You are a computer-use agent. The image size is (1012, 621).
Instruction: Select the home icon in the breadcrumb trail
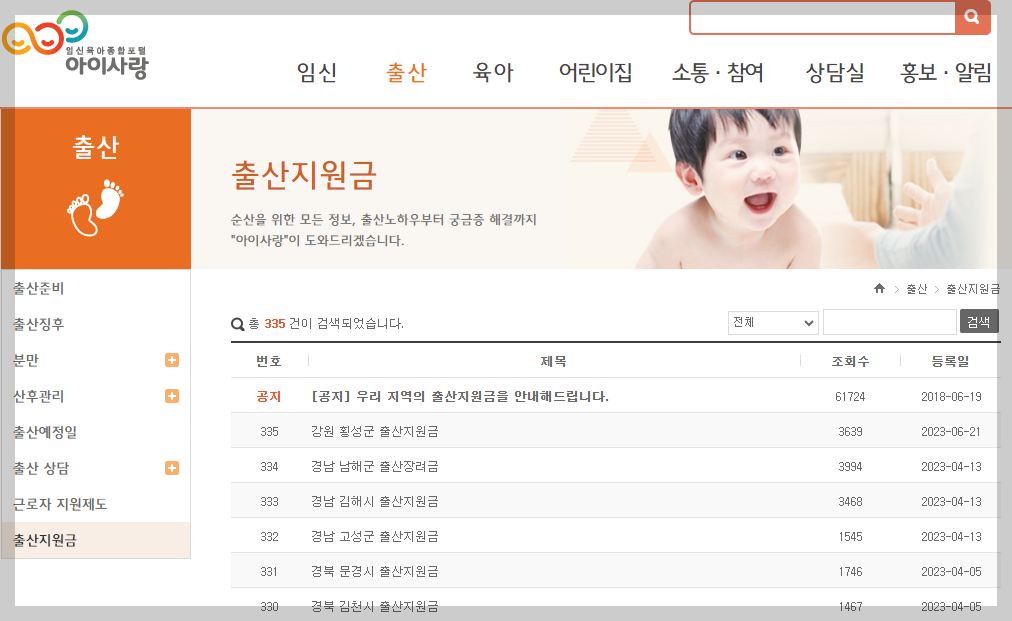click(879, 288)
